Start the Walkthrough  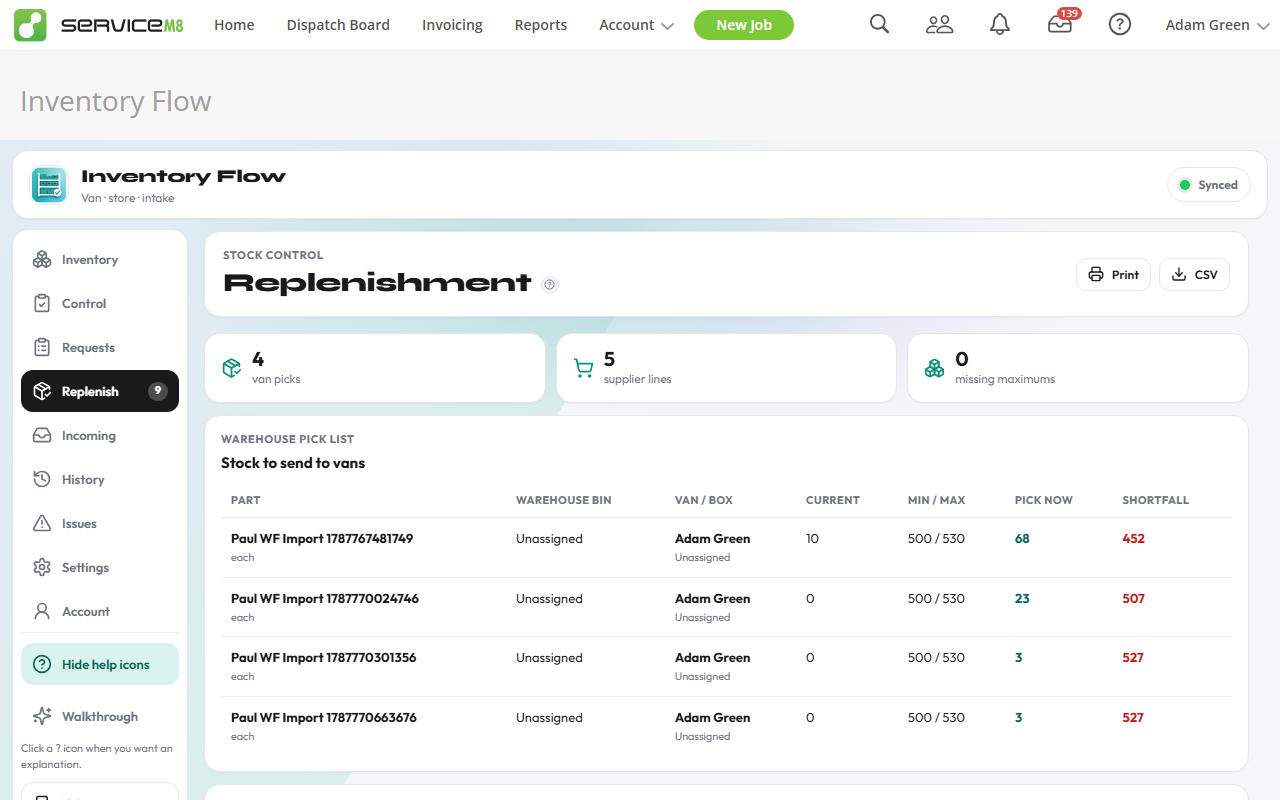coord(100,717)
